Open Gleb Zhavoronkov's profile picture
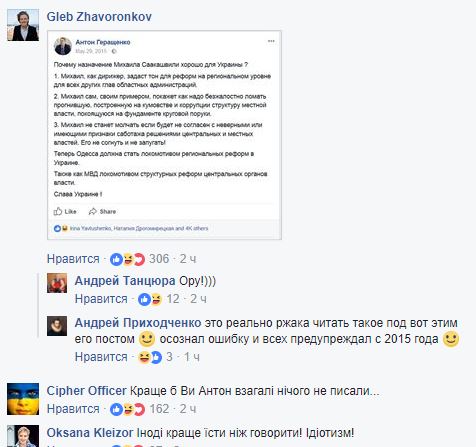 (23, 25)
